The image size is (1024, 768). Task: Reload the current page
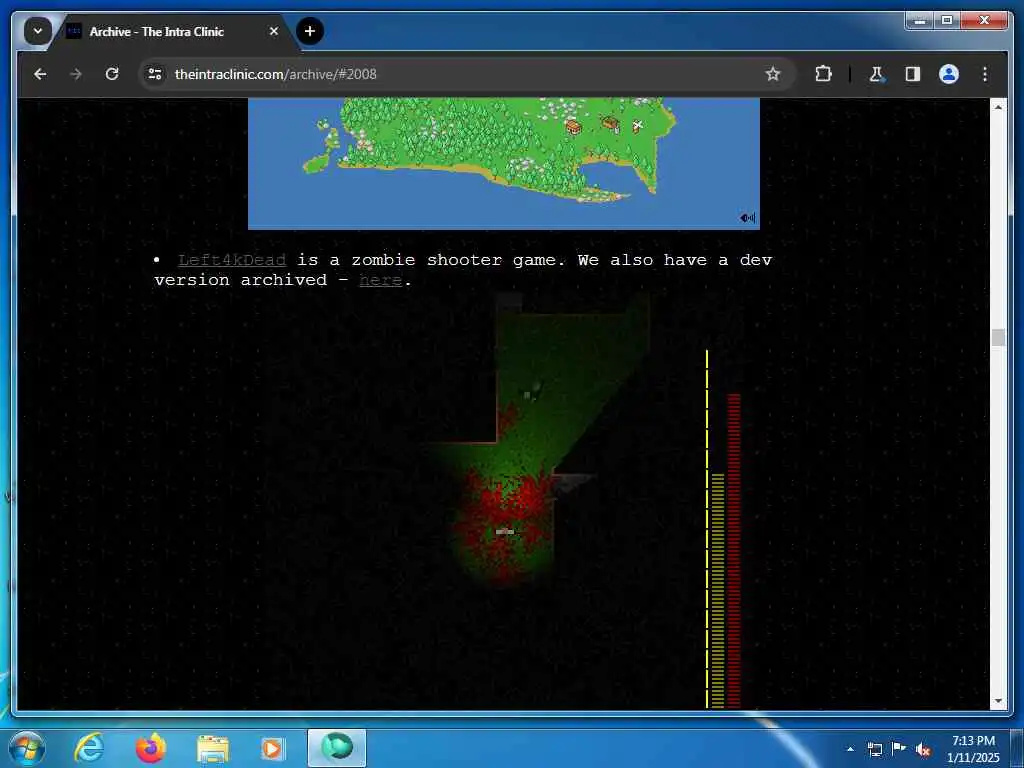pyautogui.click(x=112, y=74)
